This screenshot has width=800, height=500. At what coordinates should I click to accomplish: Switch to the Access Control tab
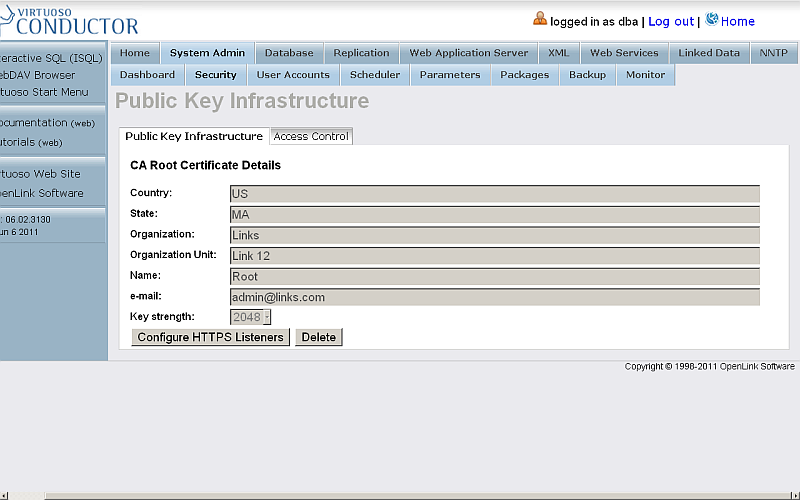(311, 136)
